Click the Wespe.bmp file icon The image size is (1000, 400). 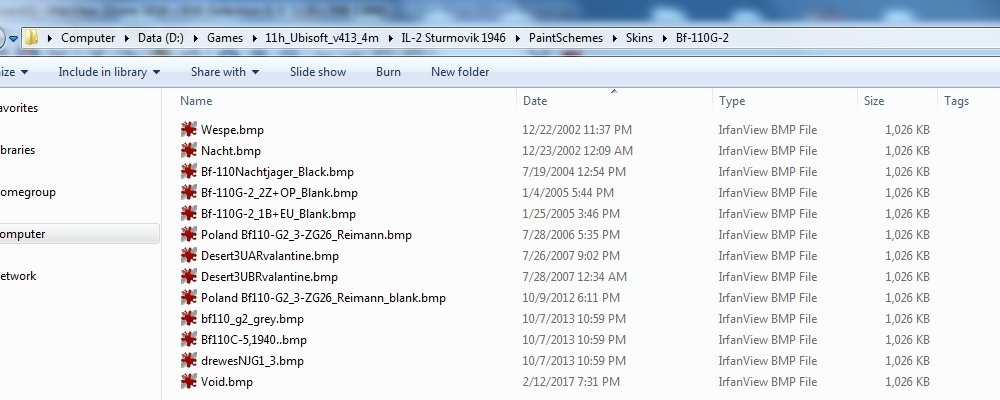pos(189,130)
